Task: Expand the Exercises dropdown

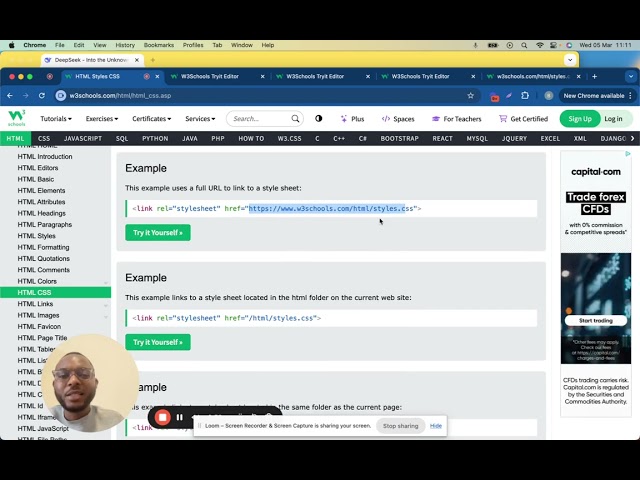Action: [x=102, y=119]
